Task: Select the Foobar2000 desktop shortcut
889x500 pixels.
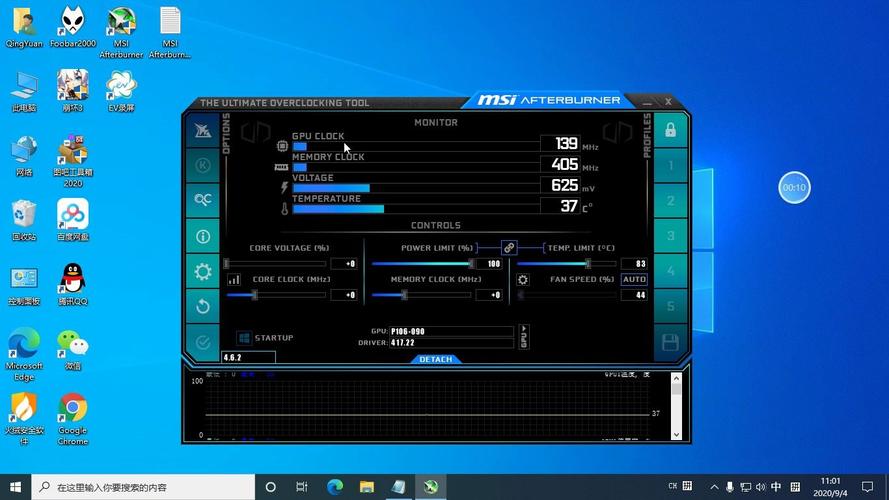Action: coord(73,27)
